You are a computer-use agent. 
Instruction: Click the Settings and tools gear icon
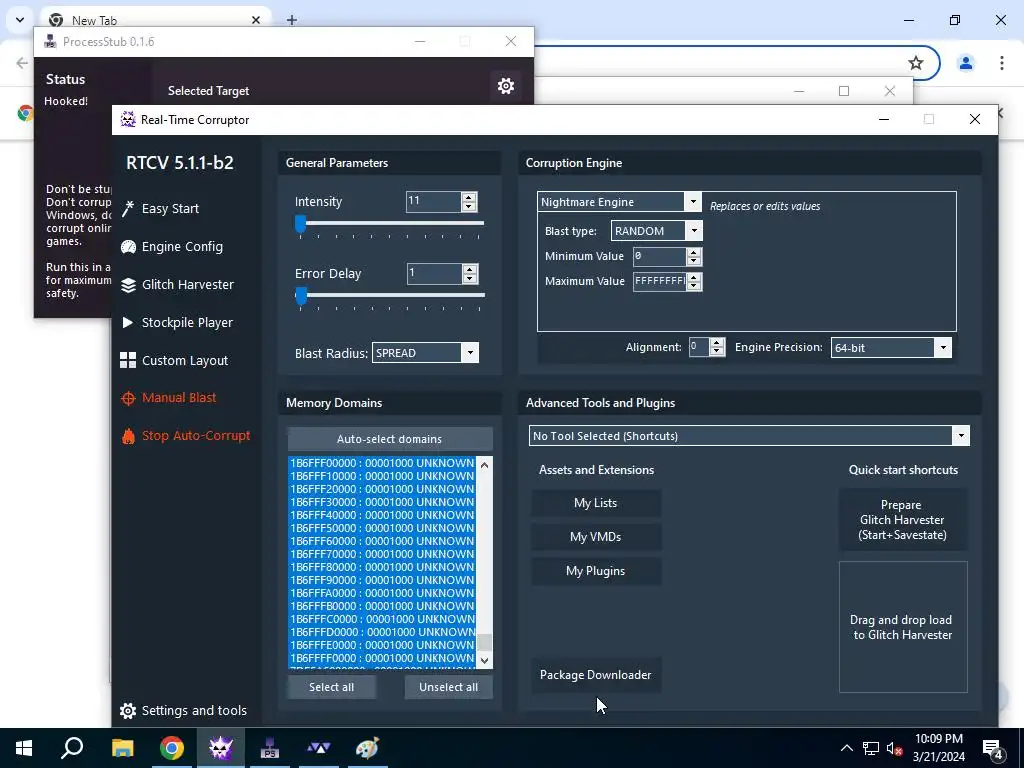tap(128, 711)
